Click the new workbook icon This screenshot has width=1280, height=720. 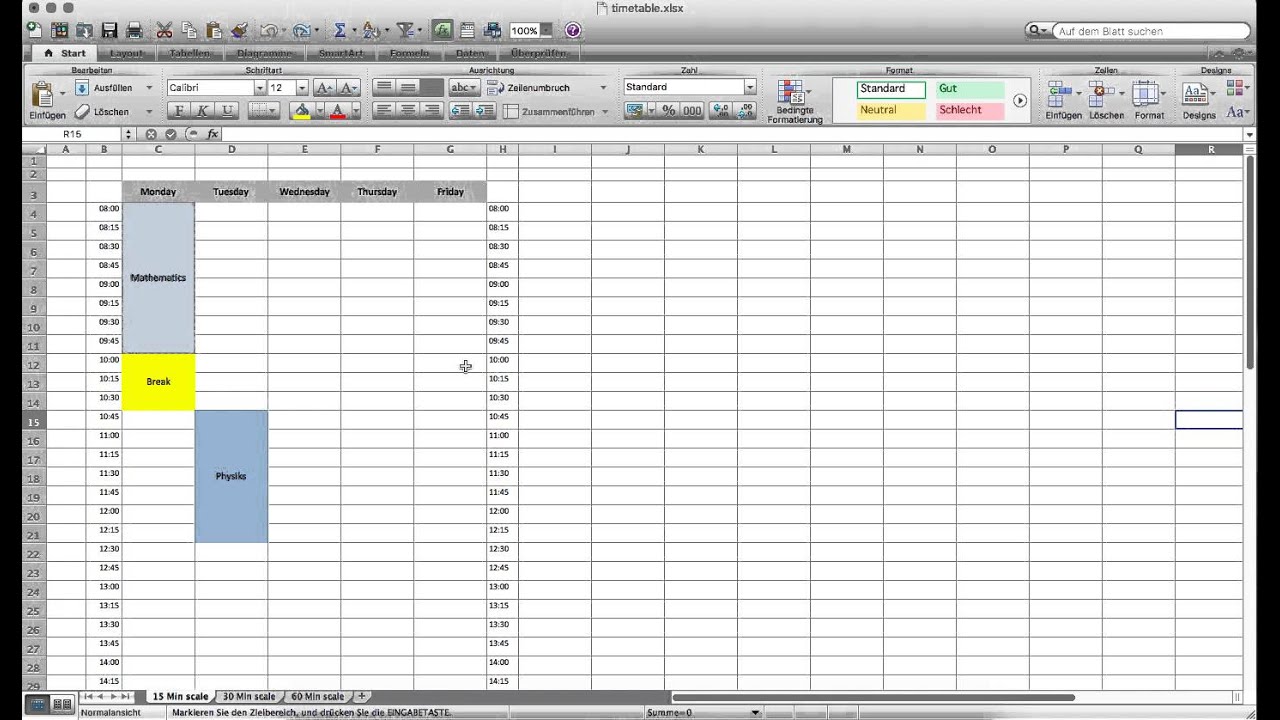tap(35, 31)
